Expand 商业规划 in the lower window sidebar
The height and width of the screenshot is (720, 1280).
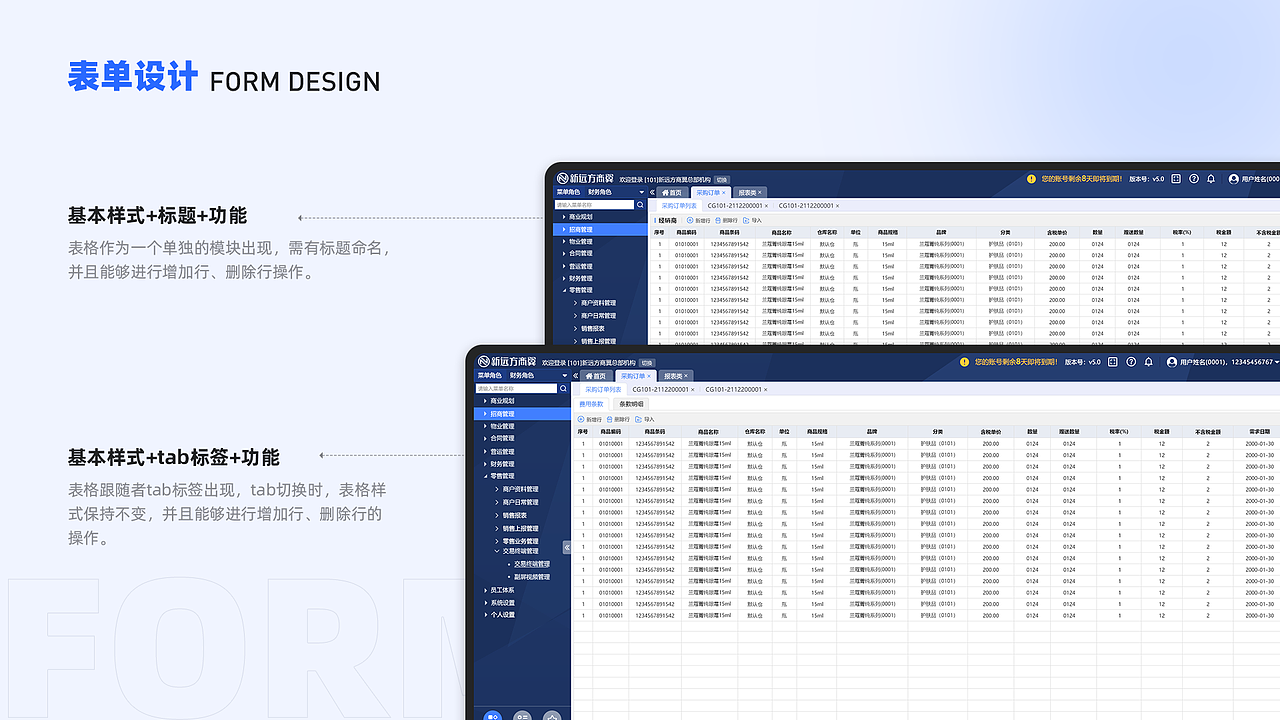(485, 401)
